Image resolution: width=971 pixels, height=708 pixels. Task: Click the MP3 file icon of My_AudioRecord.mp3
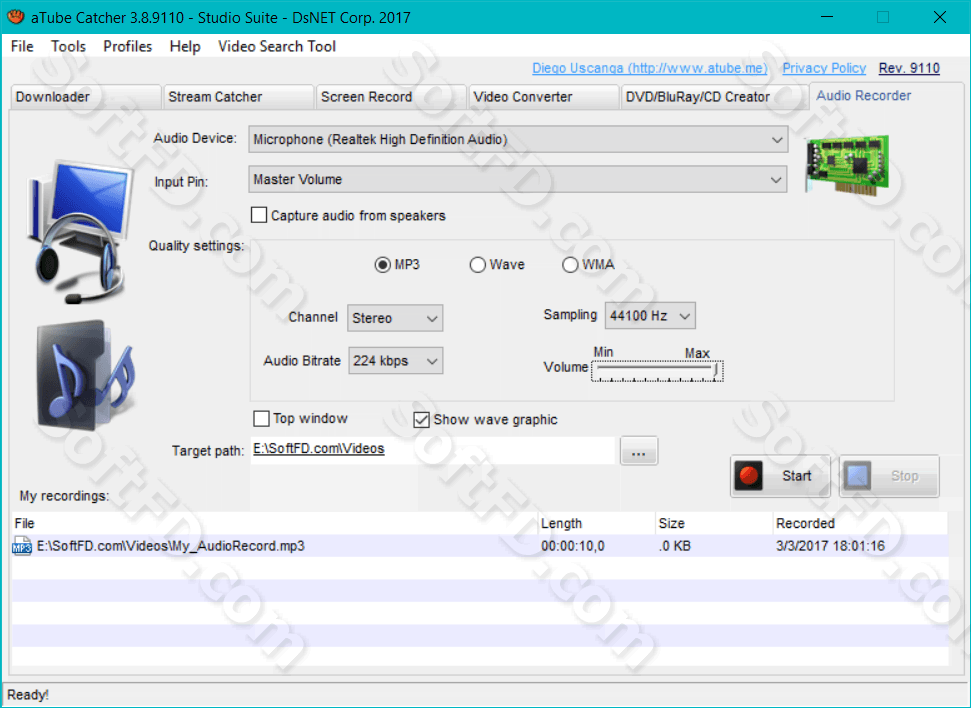point(22,546)
